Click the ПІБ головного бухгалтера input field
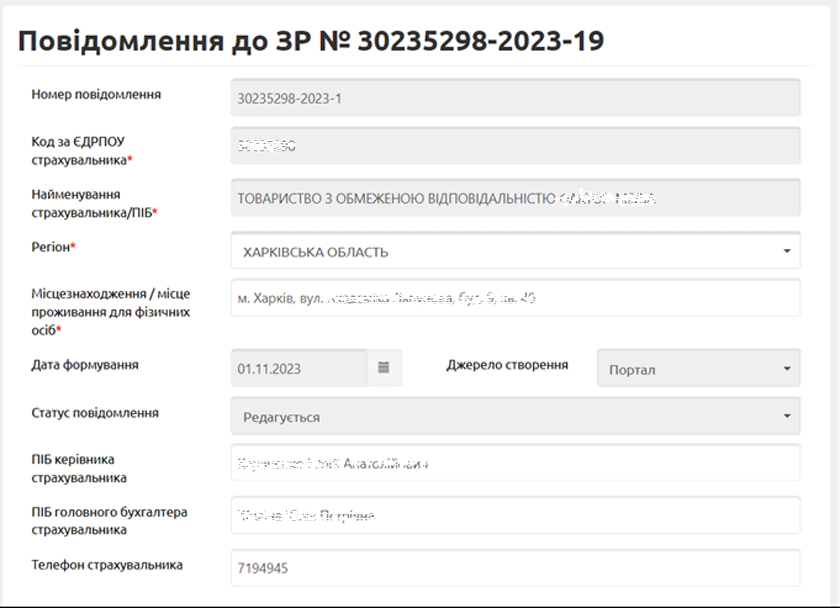Screen dimensions: 840x608 [x=515, y=516]
